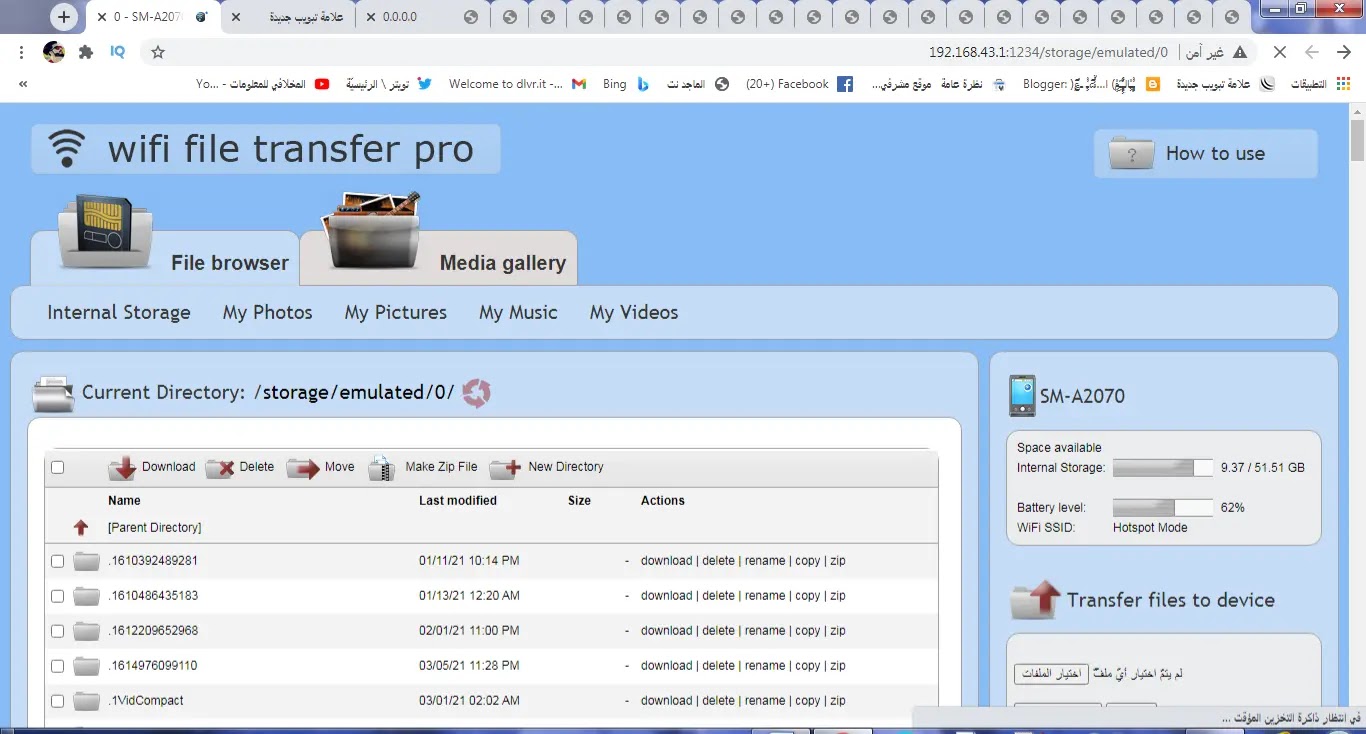
Task: Click the Download toolbar arrow icon
Action: click(x=123, y=468)
